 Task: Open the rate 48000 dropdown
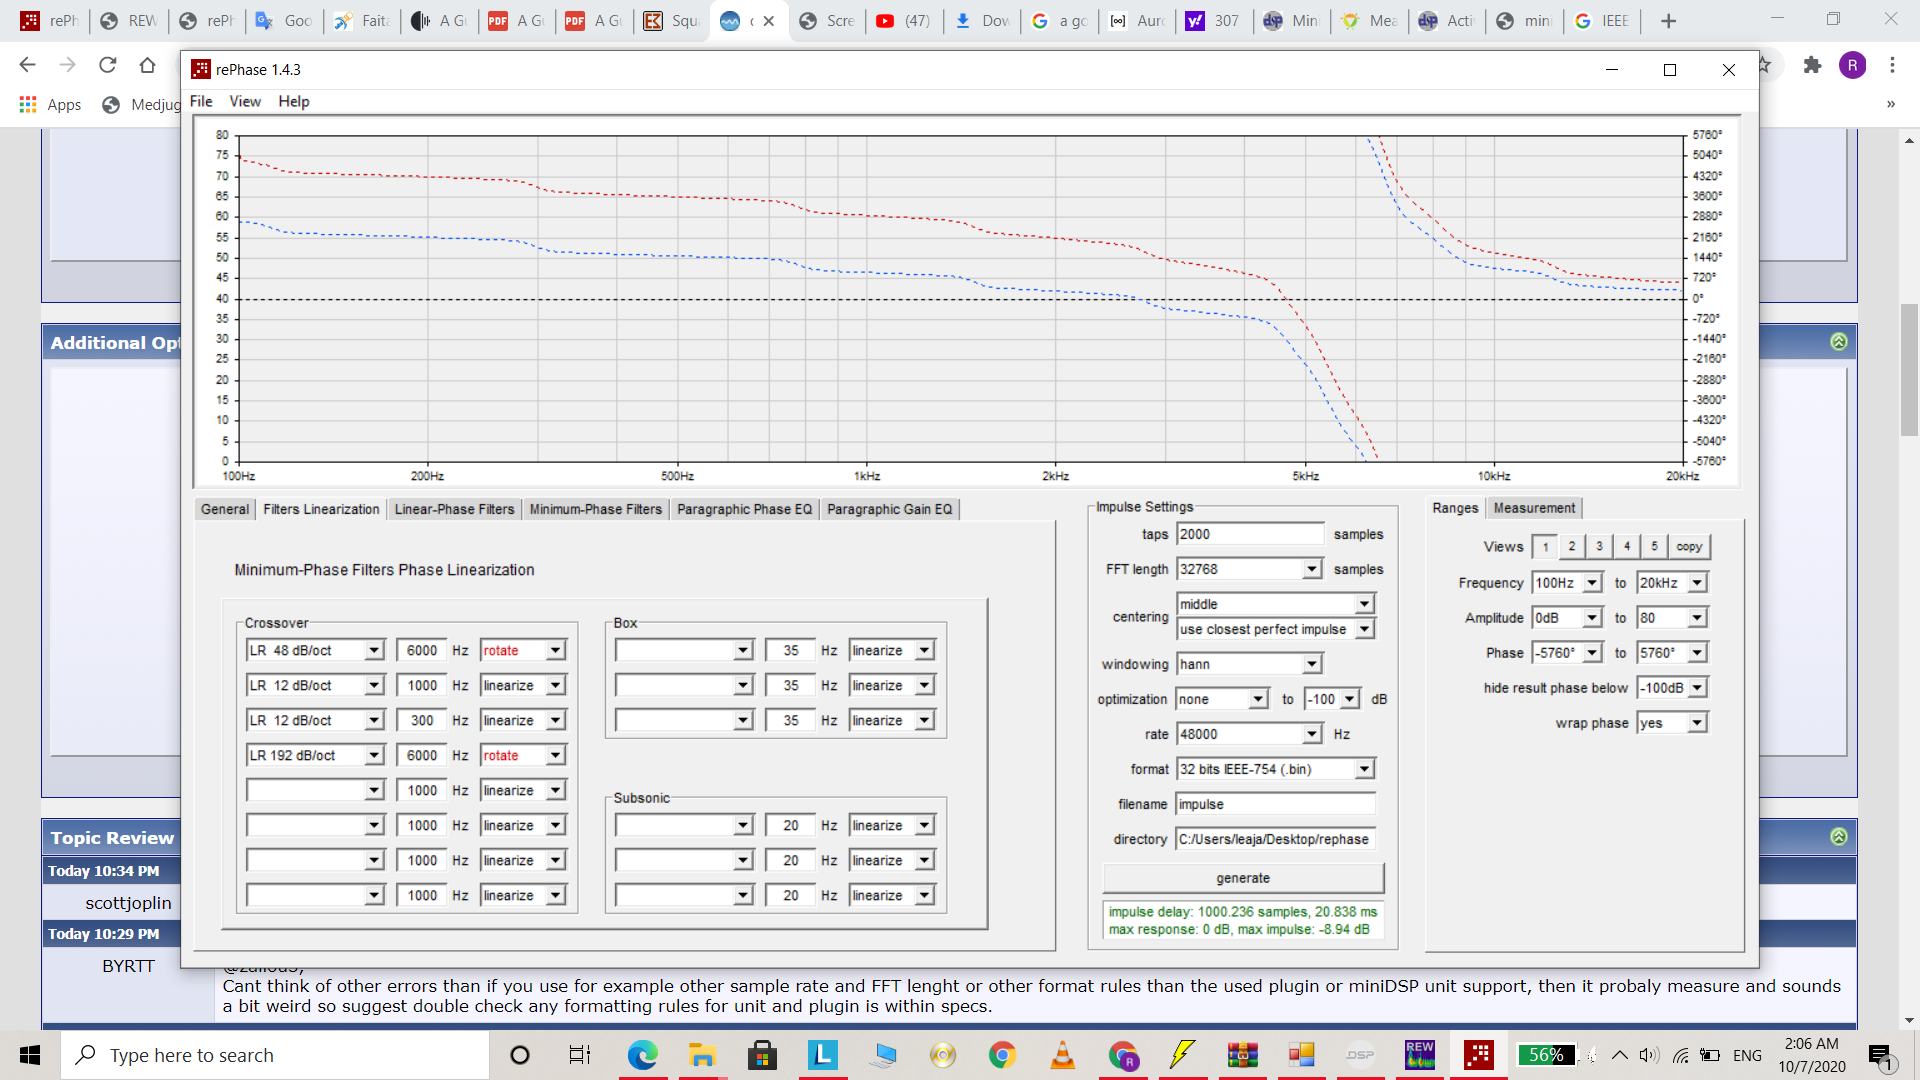[1311, 735]
